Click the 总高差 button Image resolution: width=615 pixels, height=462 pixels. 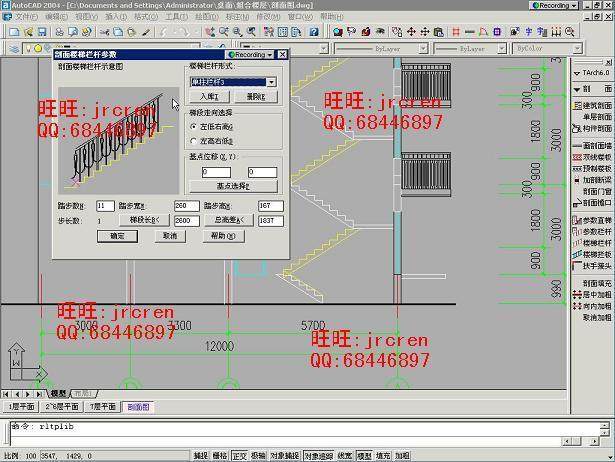click(x=229, y=220)
